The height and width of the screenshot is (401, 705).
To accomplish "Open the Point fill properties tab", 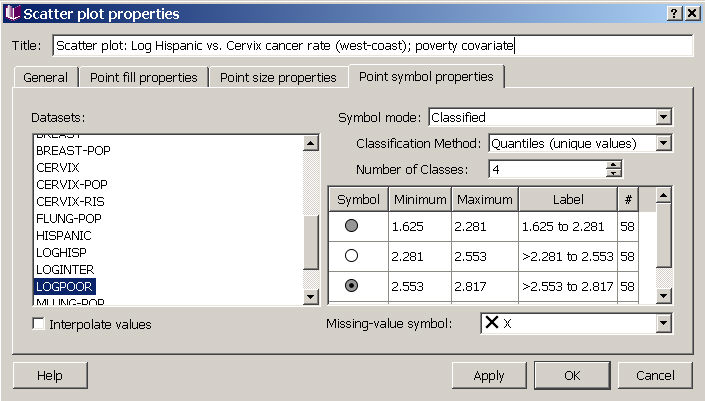I will point(145,77).
